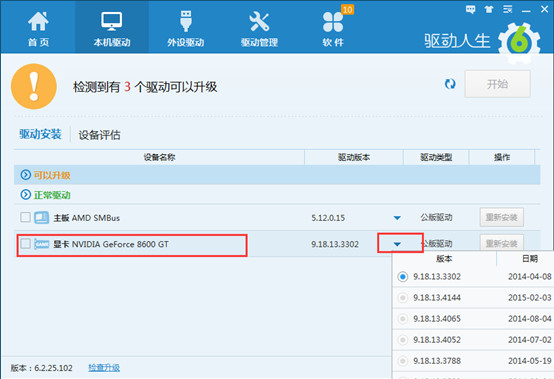This screenshot has width=554, height=379.
Task: Open 软件 clover icon with badge
Action: pyautogui.click(x=333, y=21)
